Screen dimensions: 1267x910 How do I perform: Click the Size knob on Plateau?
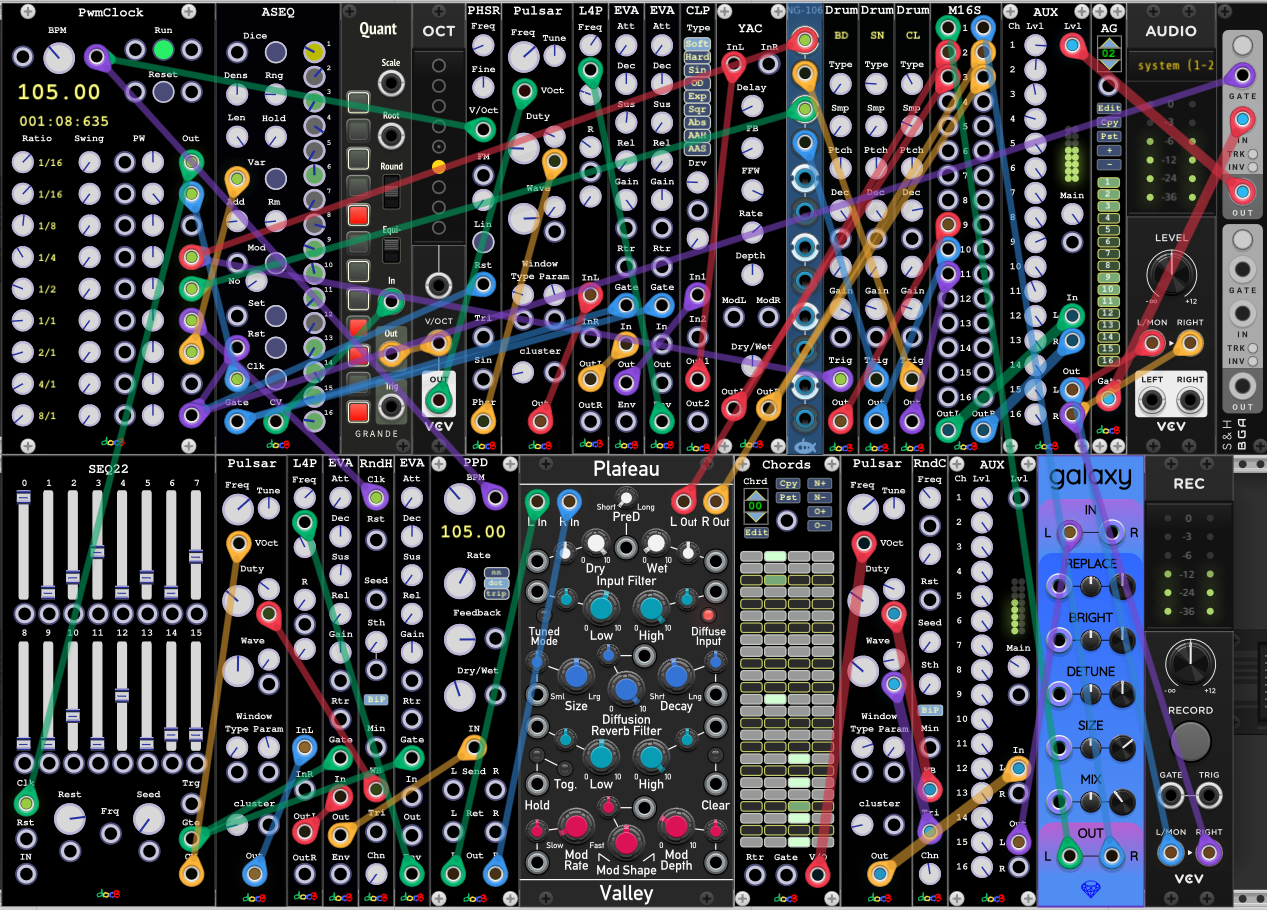[x=577, y=675]
